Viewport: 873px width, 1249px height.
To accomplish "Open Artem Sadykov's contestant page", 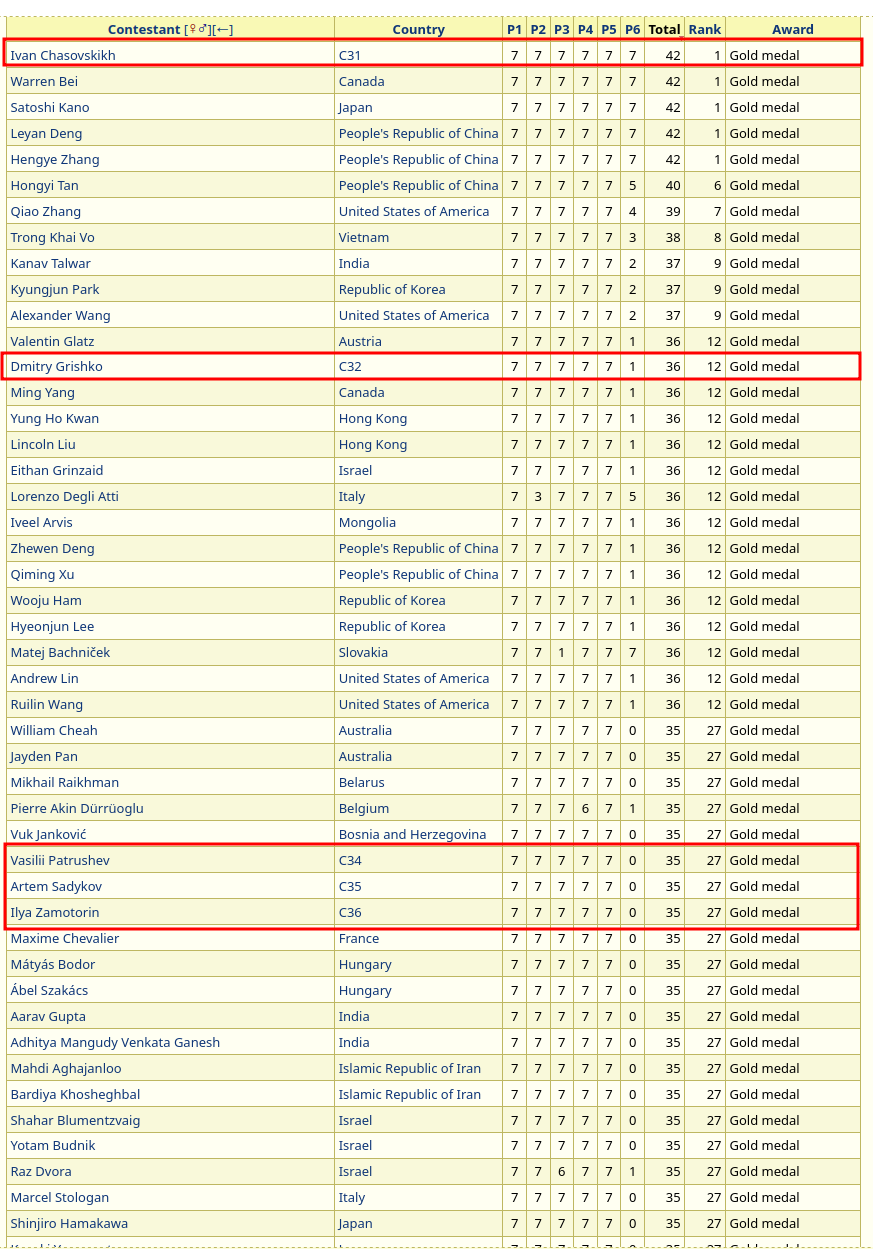I will pyautogui.click(x=56, y=886).
